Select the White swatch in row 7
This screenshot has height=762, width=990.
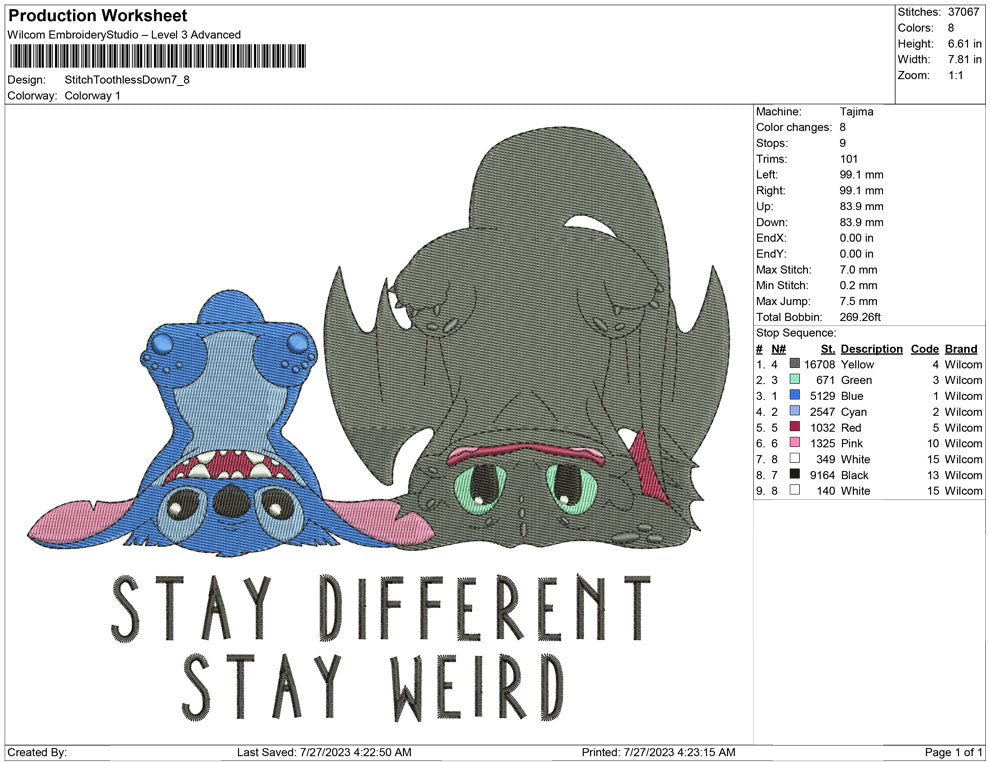(795, 459)
